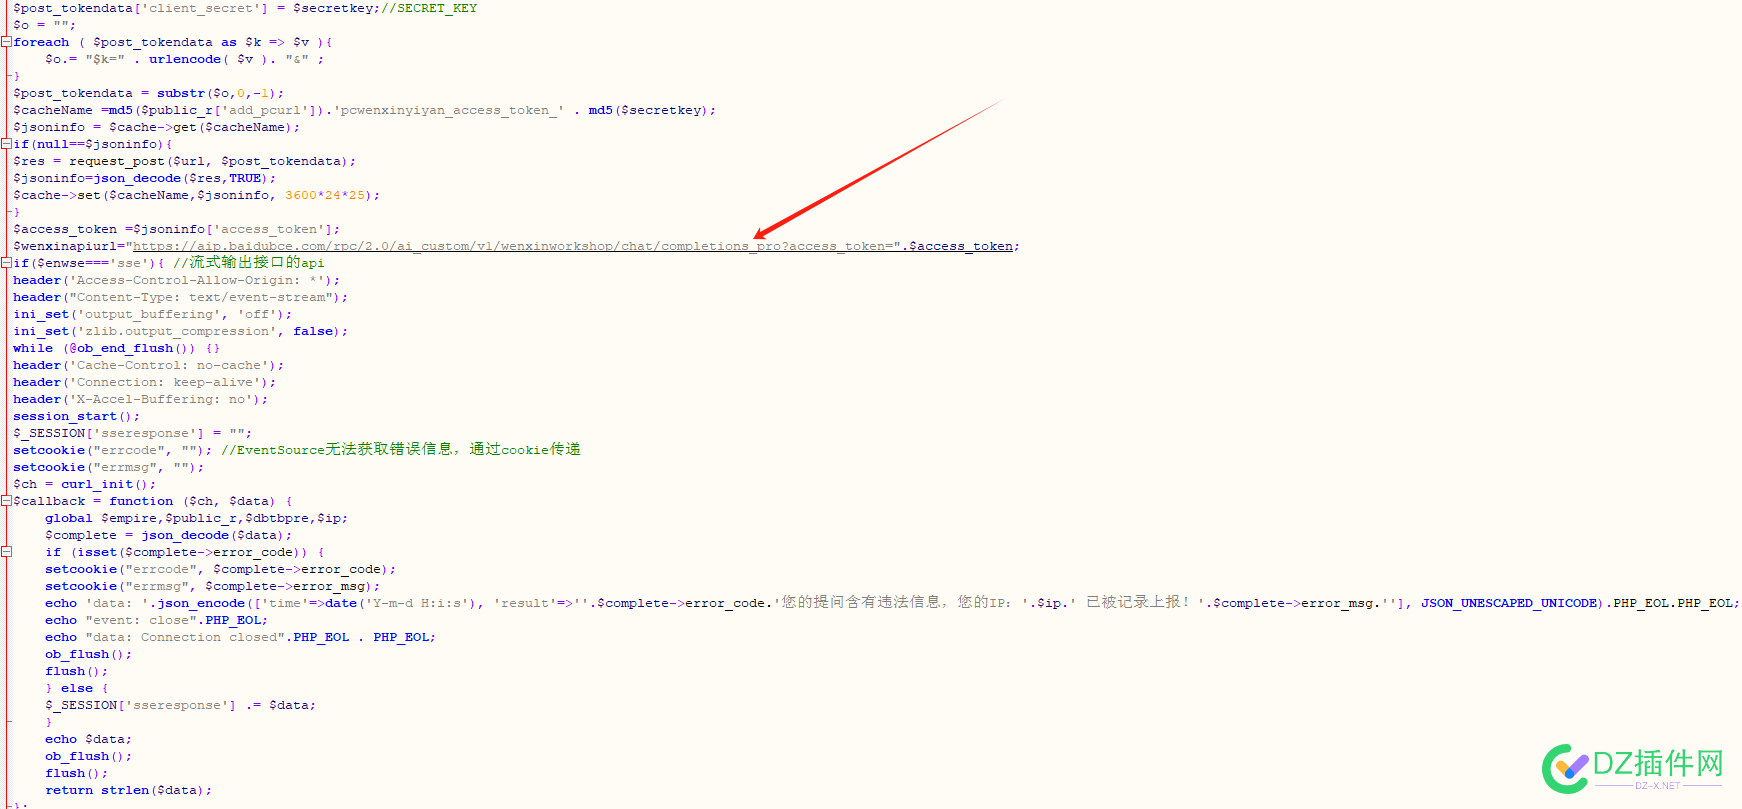Click the ini_set('zlib.output_compression', false) line
This screenshot has width=1742, height=809.
coord(180,331)
